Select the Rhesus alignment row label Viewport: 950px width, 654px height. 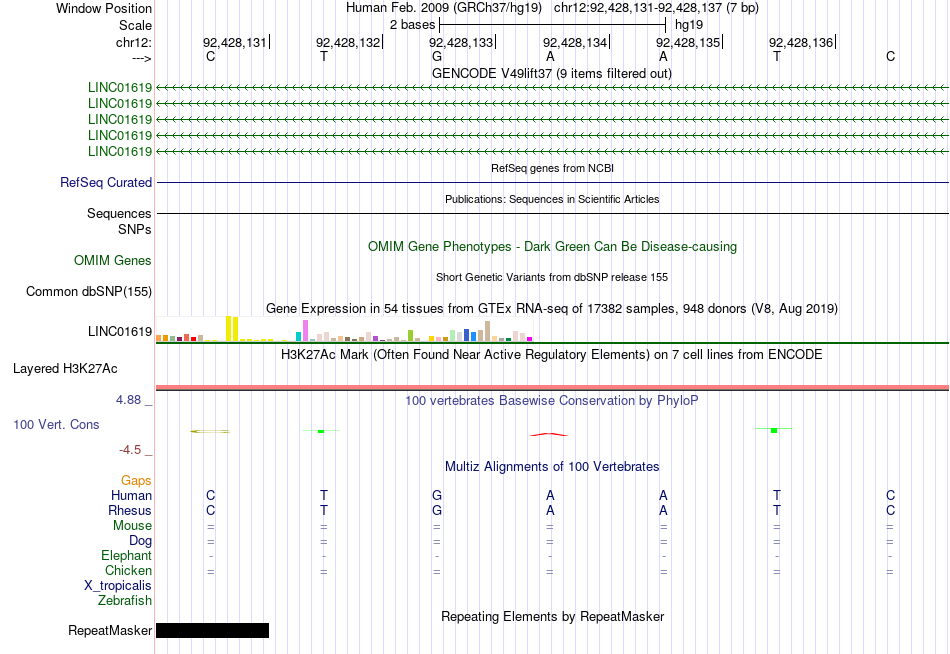coord(130,511)
